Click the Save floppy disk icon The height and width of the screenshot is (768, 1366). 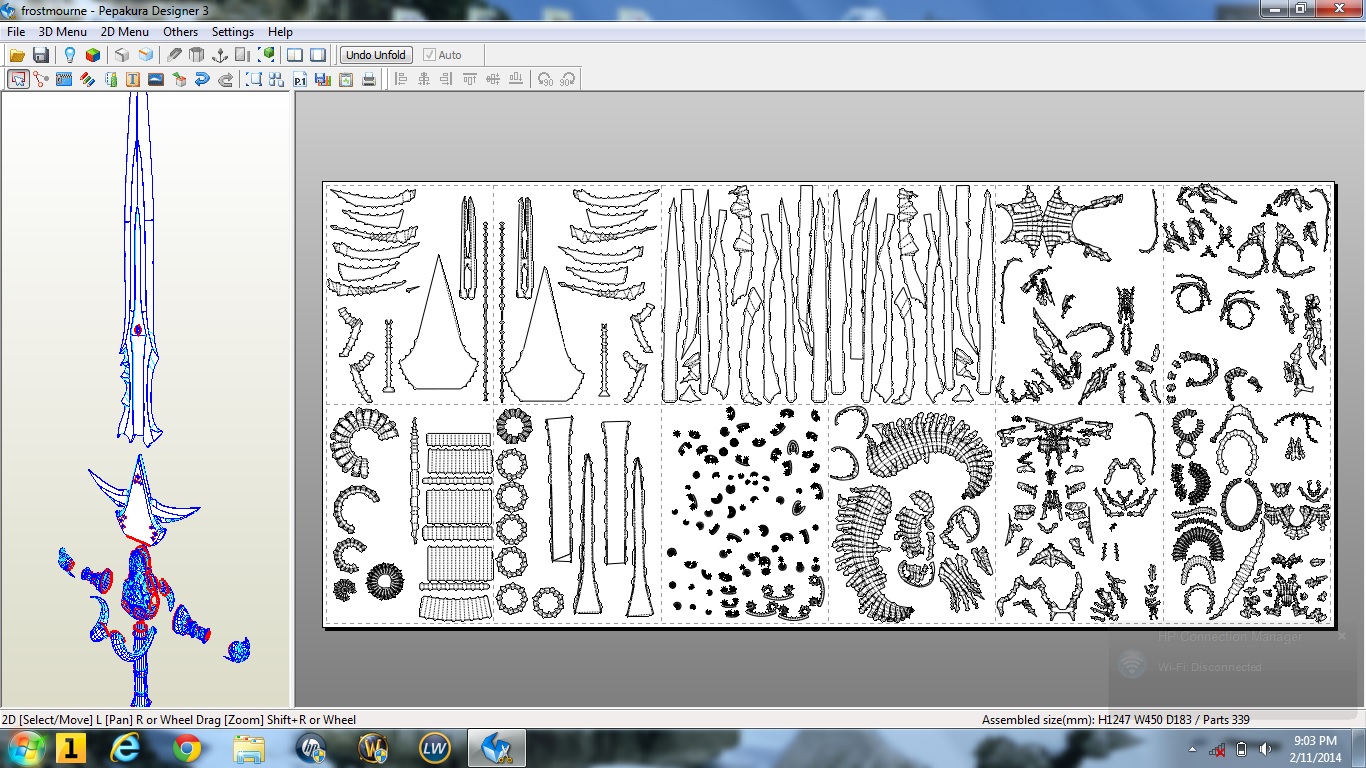click(x=41, y=55)
